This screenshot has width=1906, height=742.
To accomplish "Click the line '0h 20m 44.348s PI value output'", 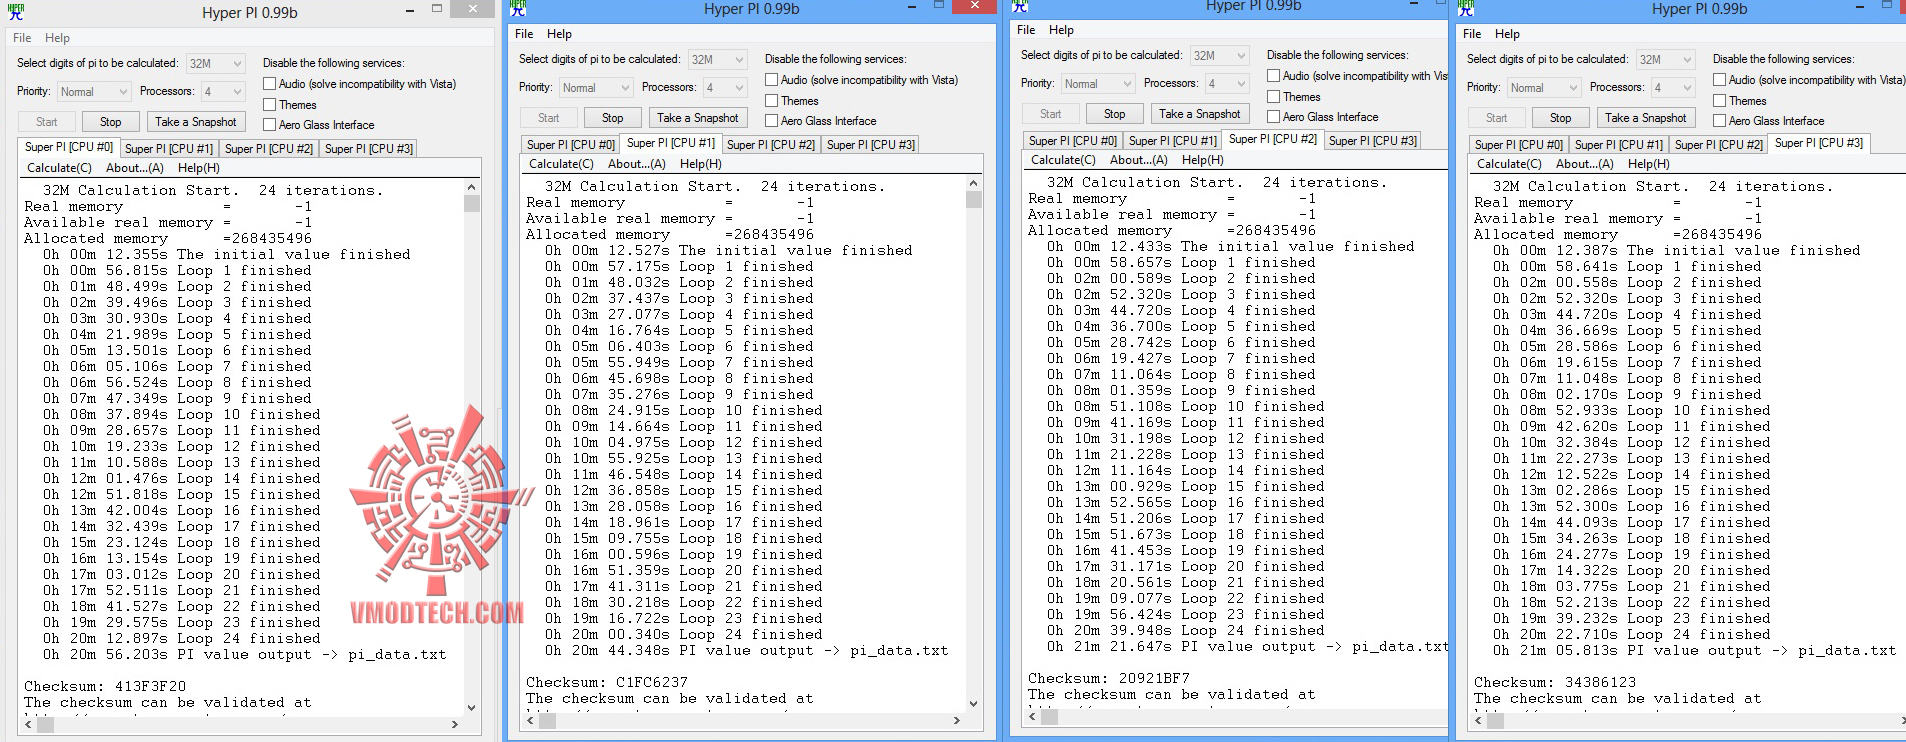I will (747, 651).
